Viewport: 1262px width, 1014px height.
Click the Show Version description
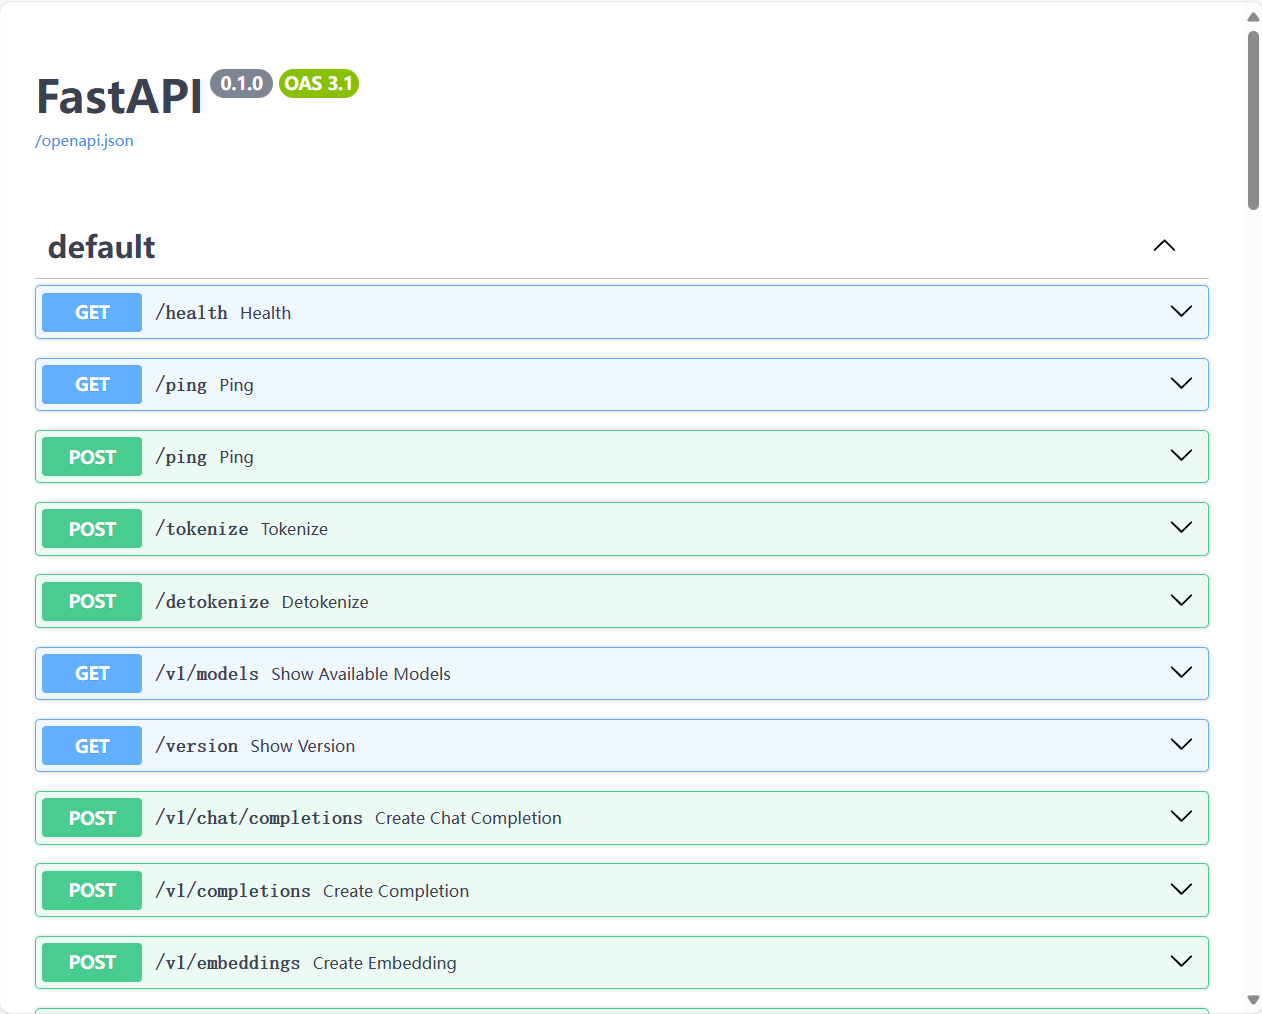tap(303, 746)
